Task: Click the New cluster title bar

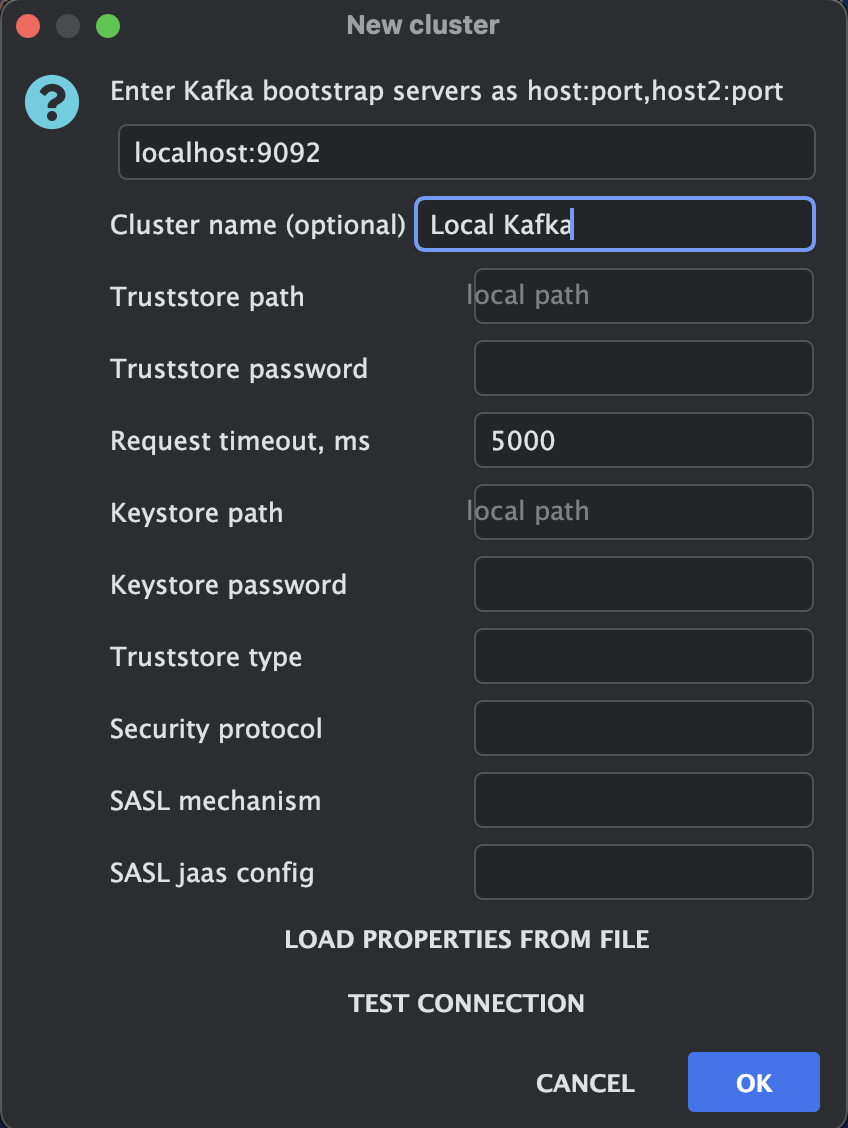Action: point(423,25)
